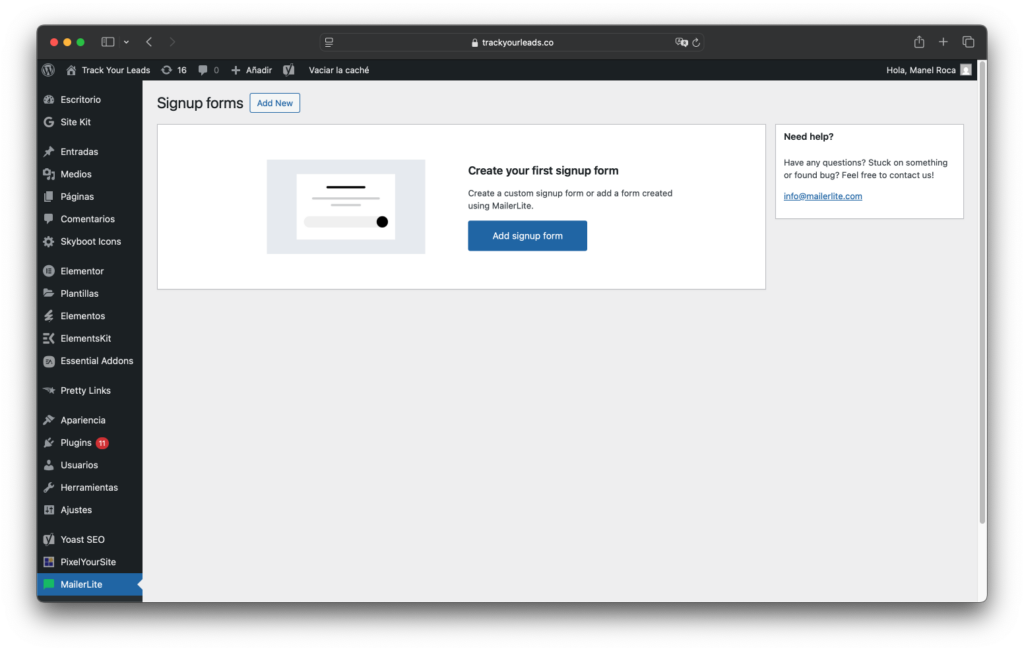Screen dimensions: 1024x651
Task: Click the Entradas pin icon
Action: (x=49, y=151)
